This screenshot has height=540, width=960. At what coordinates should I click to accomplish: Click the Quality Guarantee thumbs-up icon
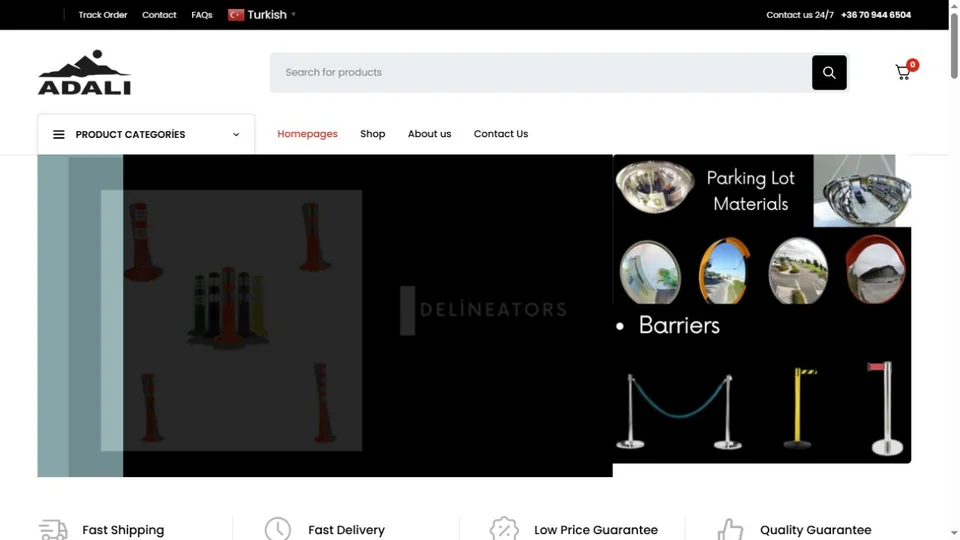[730, 530]
